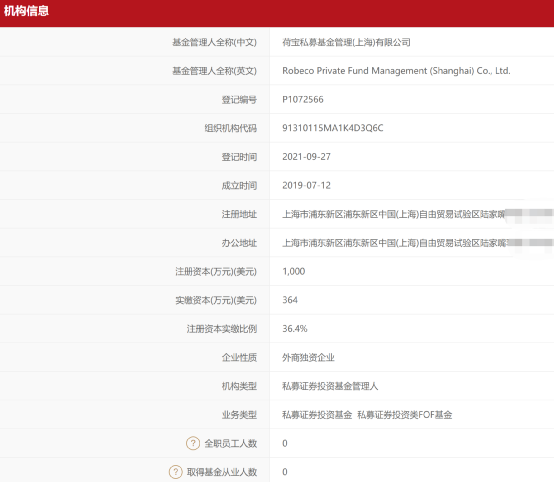Click the 业务类型 label
Image resolution: width=554 pixels, height=482 pixels.
click(239, 415)
